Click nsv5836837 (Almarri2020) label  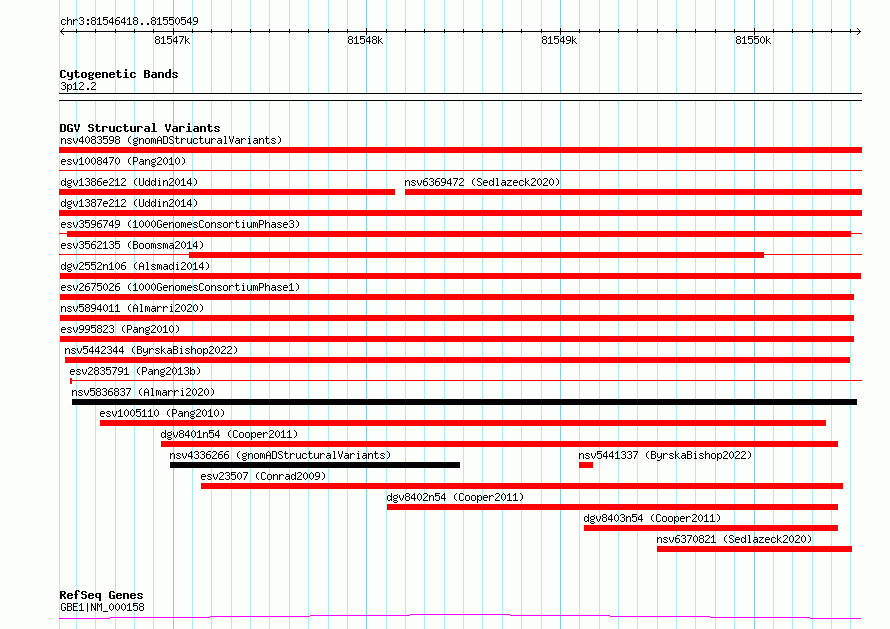point(143,392)
